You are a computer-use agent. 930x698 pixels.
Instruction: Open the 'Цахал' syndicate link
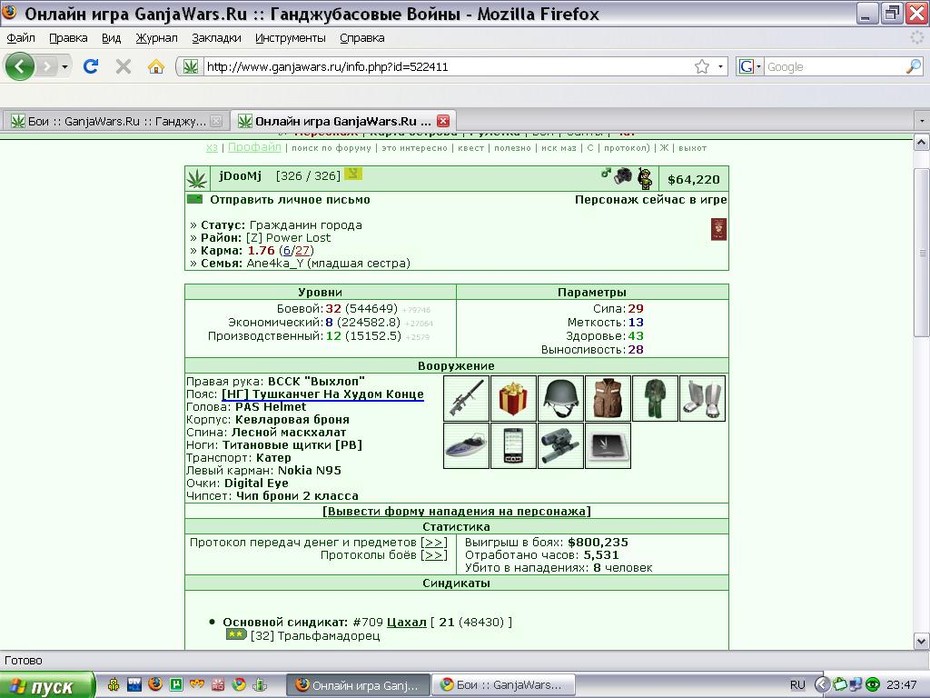point(406,622)
